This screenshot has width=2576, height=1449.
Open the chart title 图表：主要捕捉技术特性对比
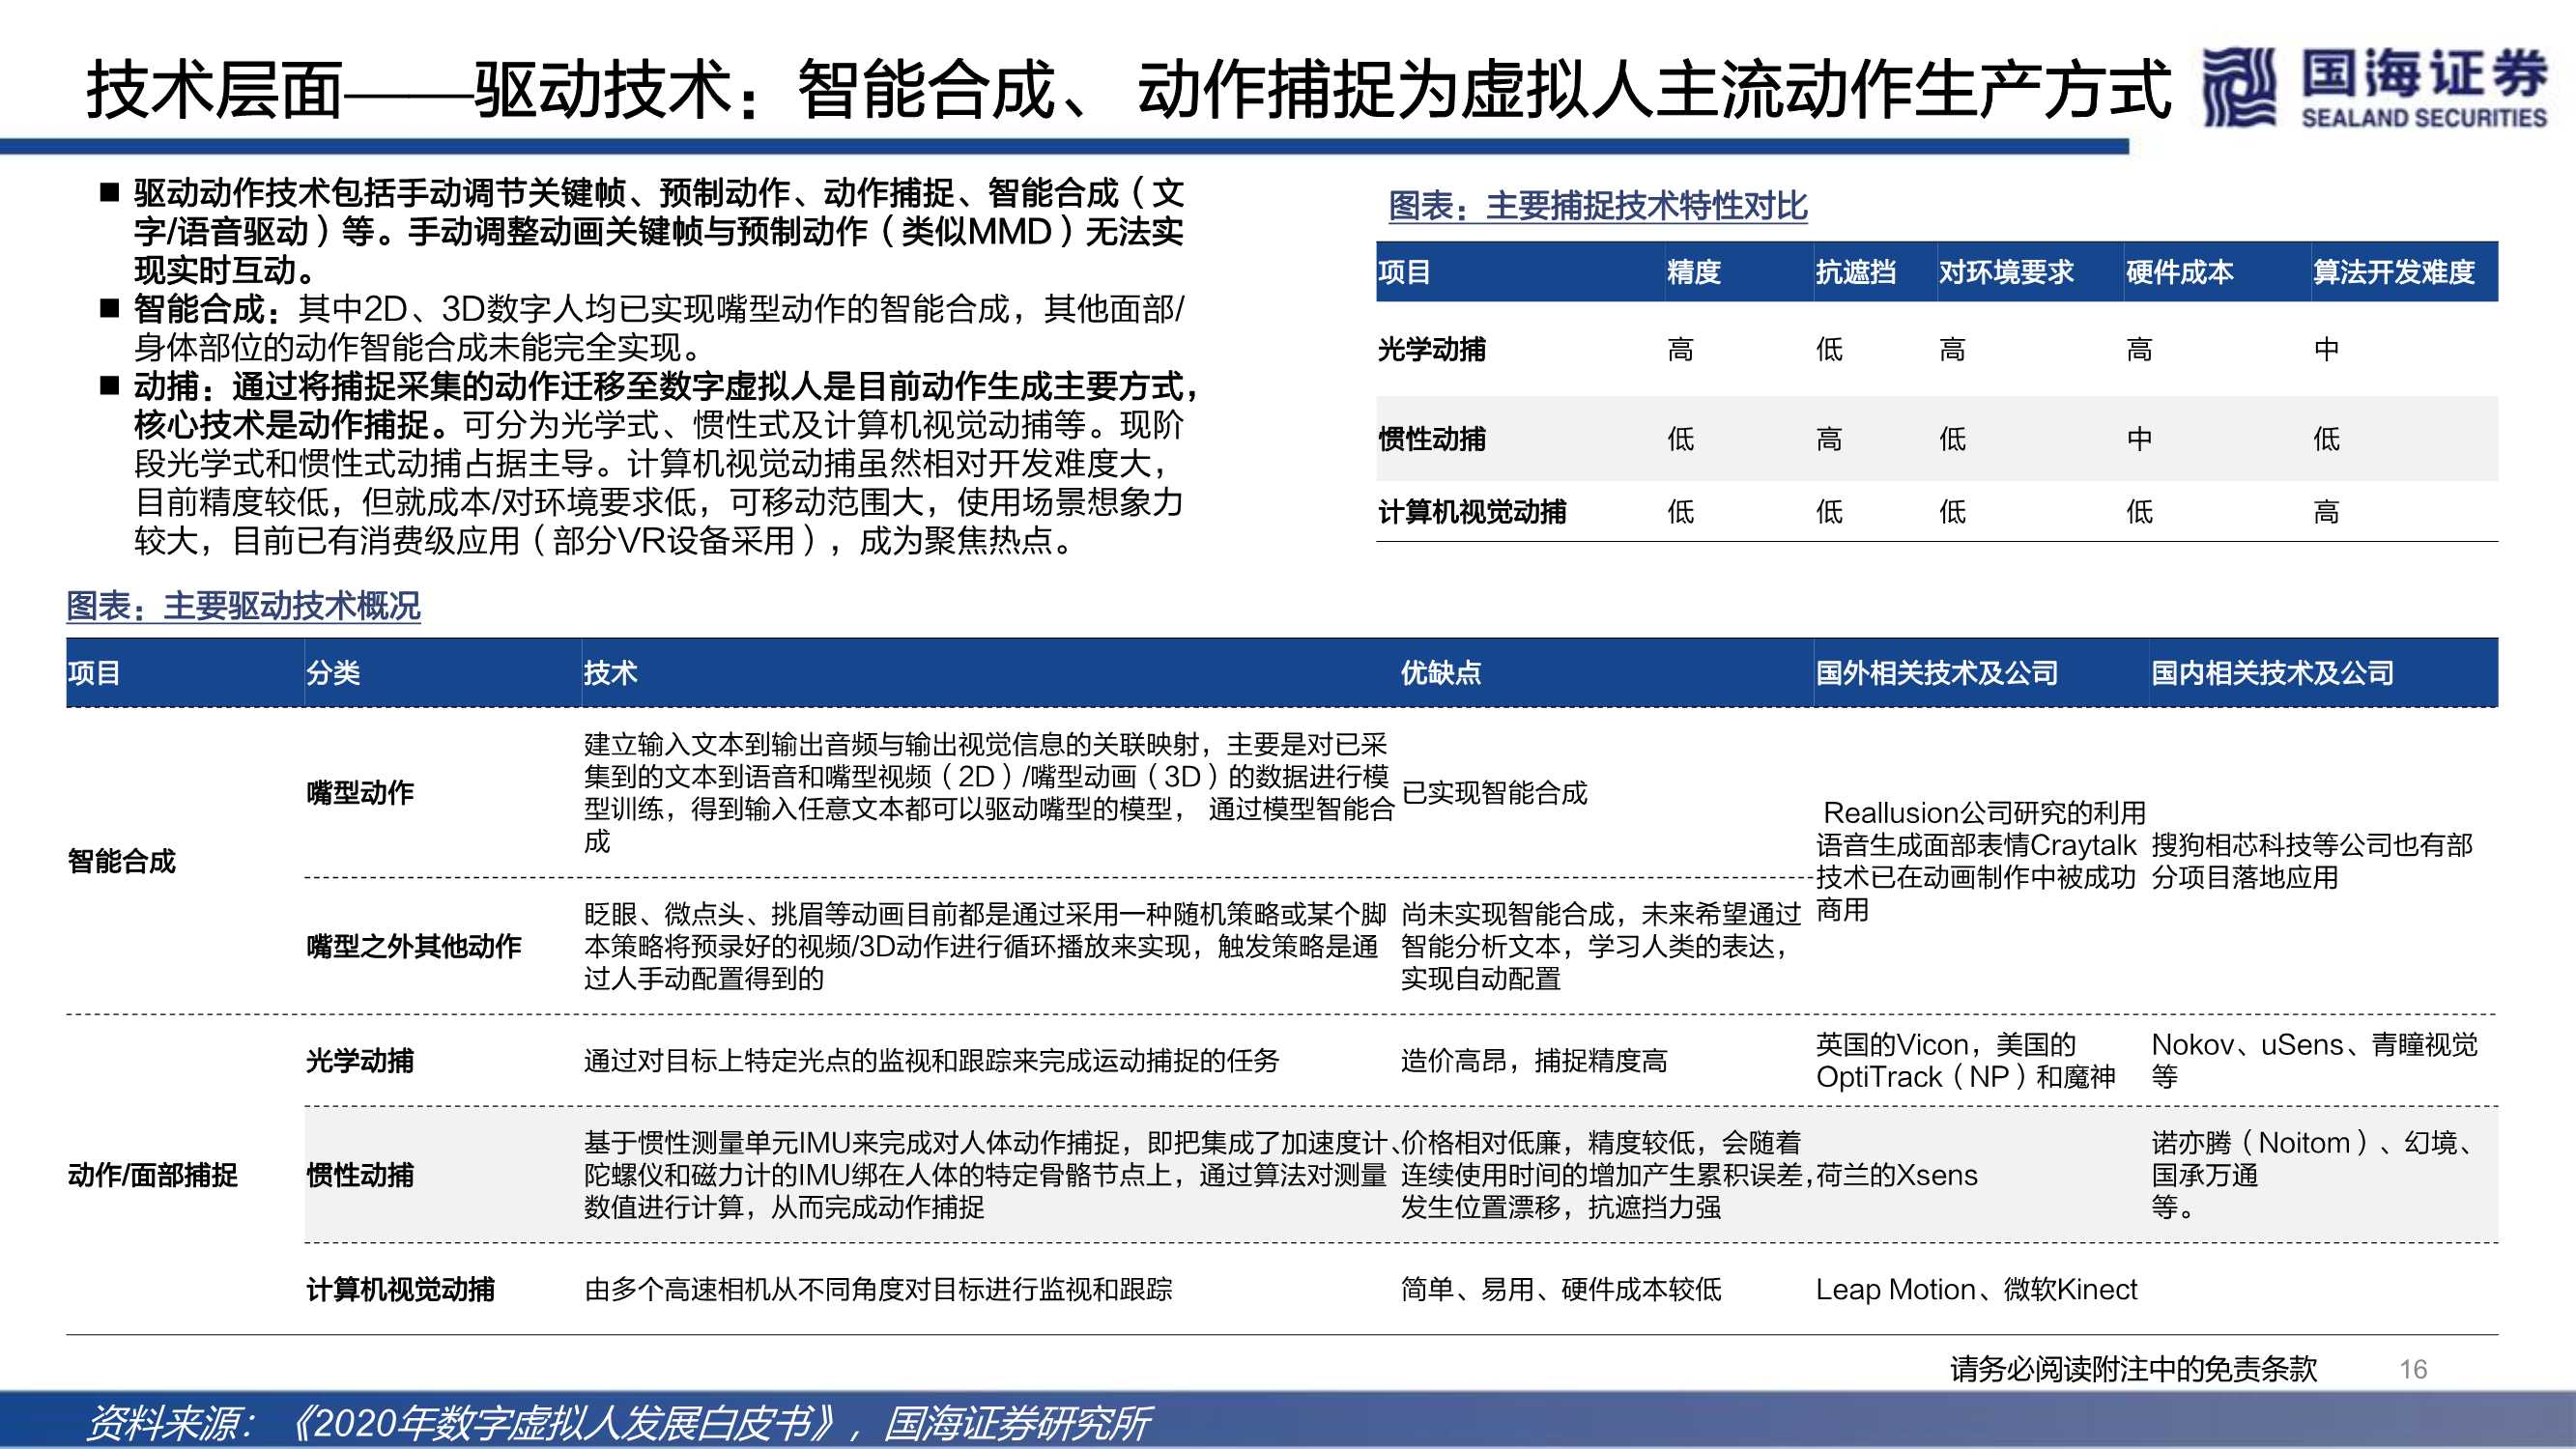pos(1597,206)
